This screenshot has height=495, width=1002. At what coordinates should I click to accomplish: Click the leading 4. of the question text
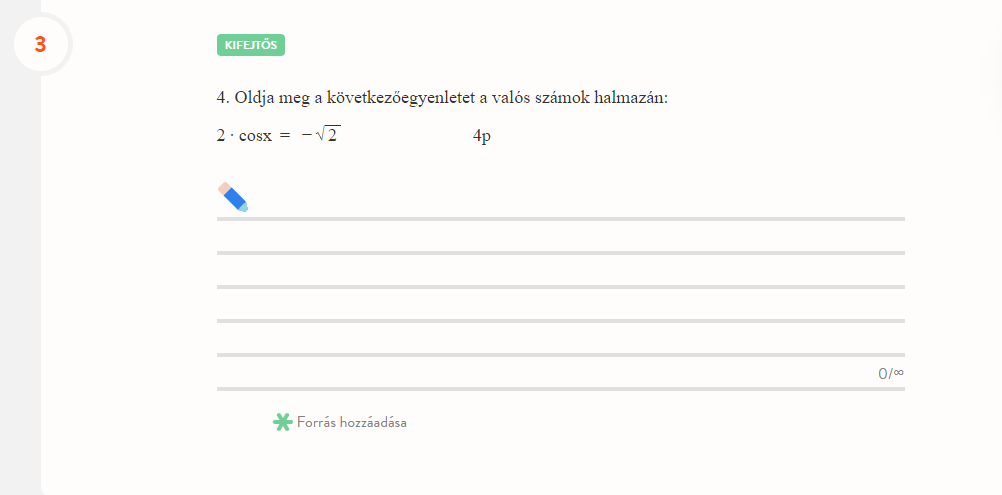(x=223, y=98)
